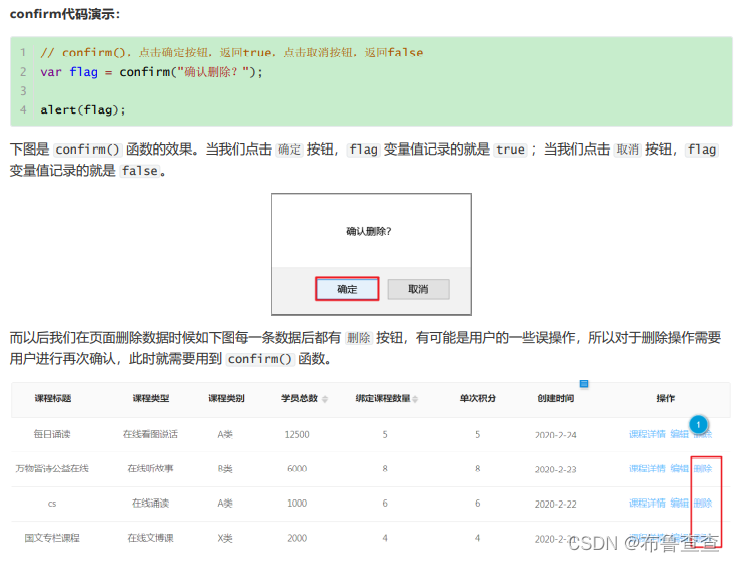Screen dimensions: 734x562
Task: Click 编辑 for the 每日诵读 row
Action: coord(679,434)
